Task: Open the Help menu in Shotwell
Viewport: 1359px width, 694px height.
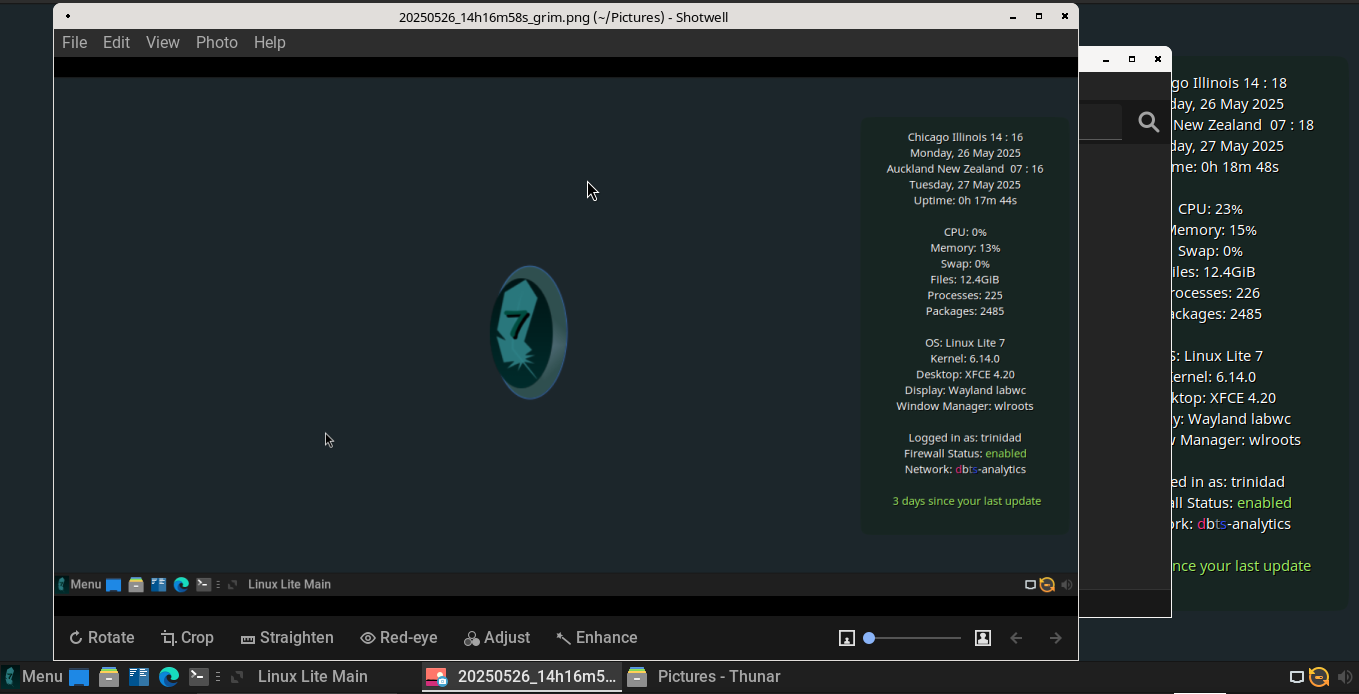Action: [269, 42]
